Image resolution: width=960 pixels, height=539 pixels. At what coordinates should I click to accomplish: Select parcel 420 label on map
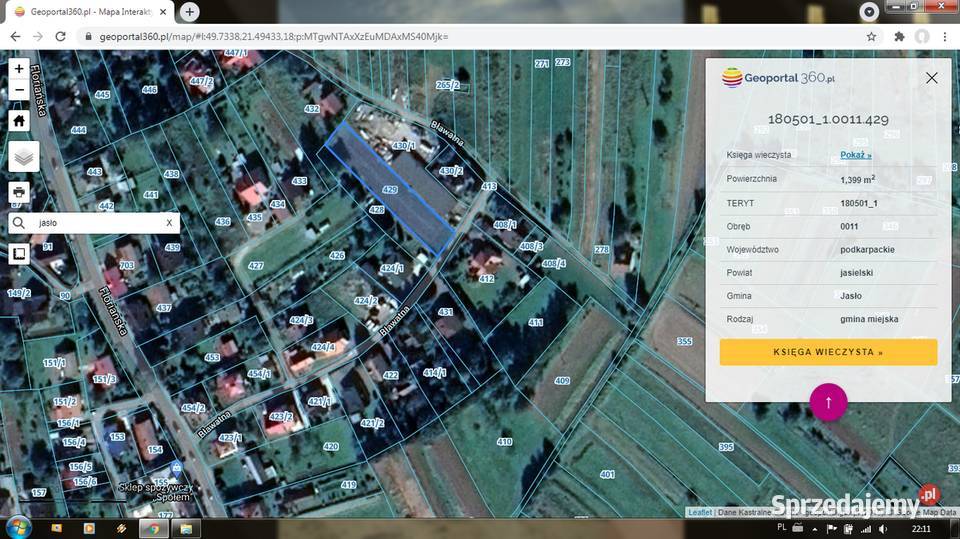(331, 447)
